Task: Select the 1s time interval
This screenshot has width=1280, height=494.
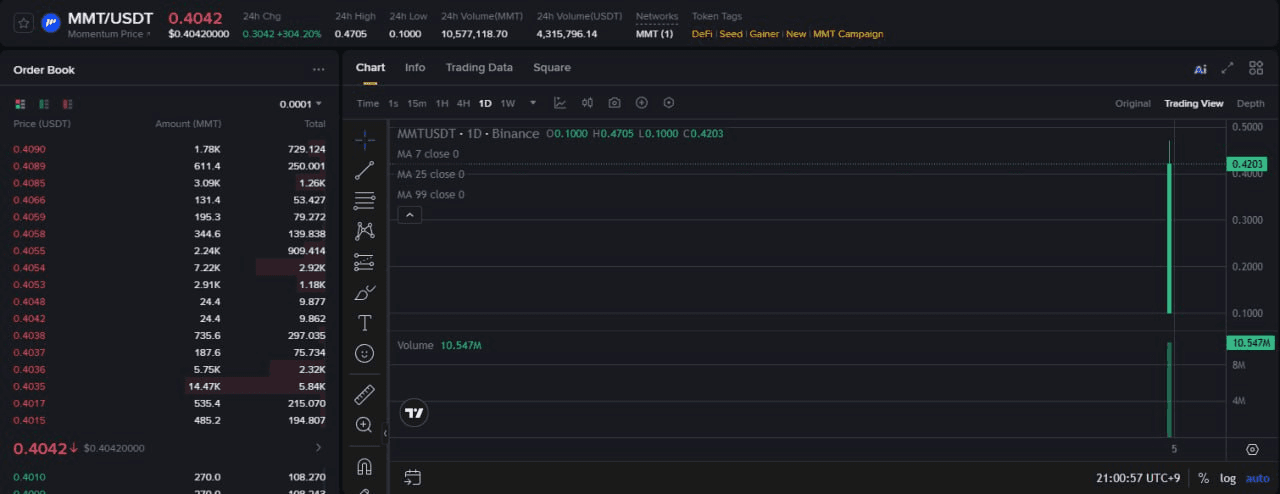Action: click(x=393, y=103)
